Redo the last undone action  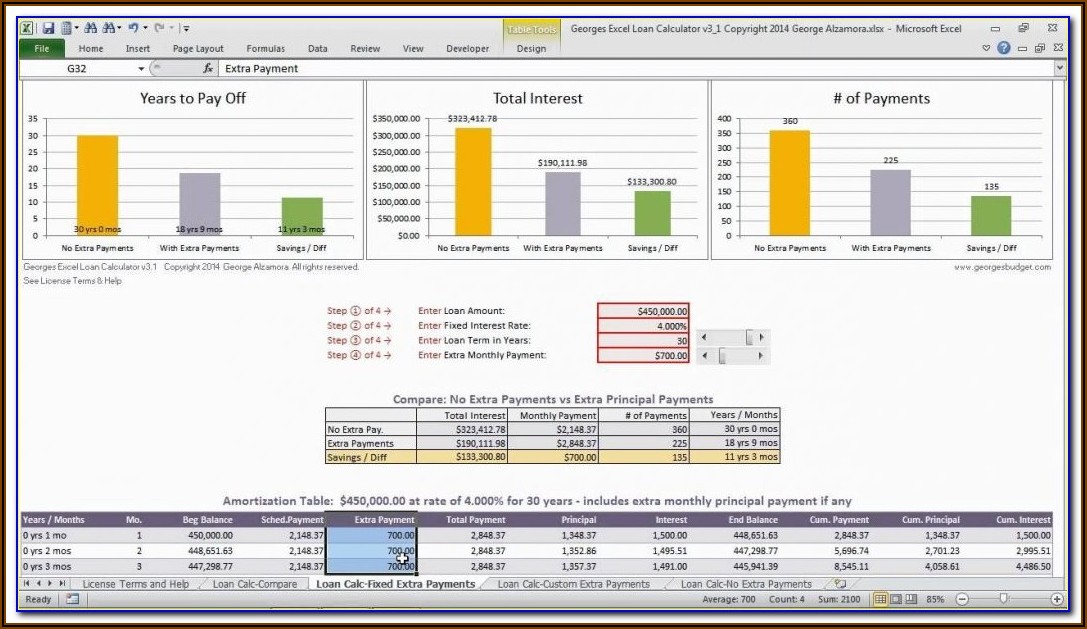click(159, 28)
